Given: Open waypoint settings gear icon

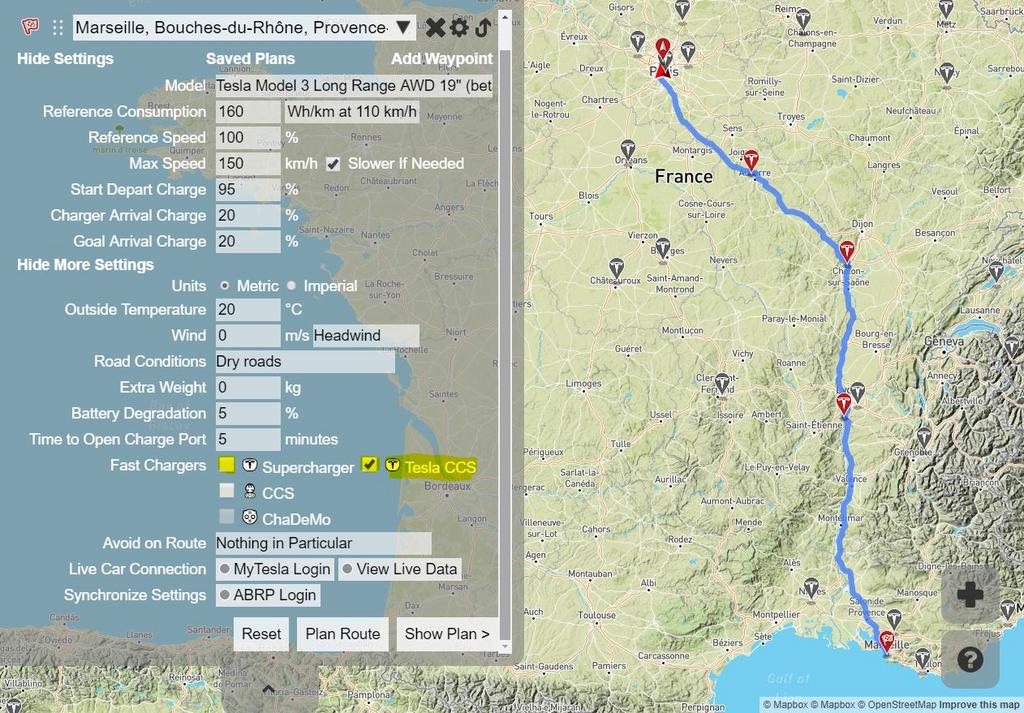Looking at the screenshot, I should click(x=460, y=27).
